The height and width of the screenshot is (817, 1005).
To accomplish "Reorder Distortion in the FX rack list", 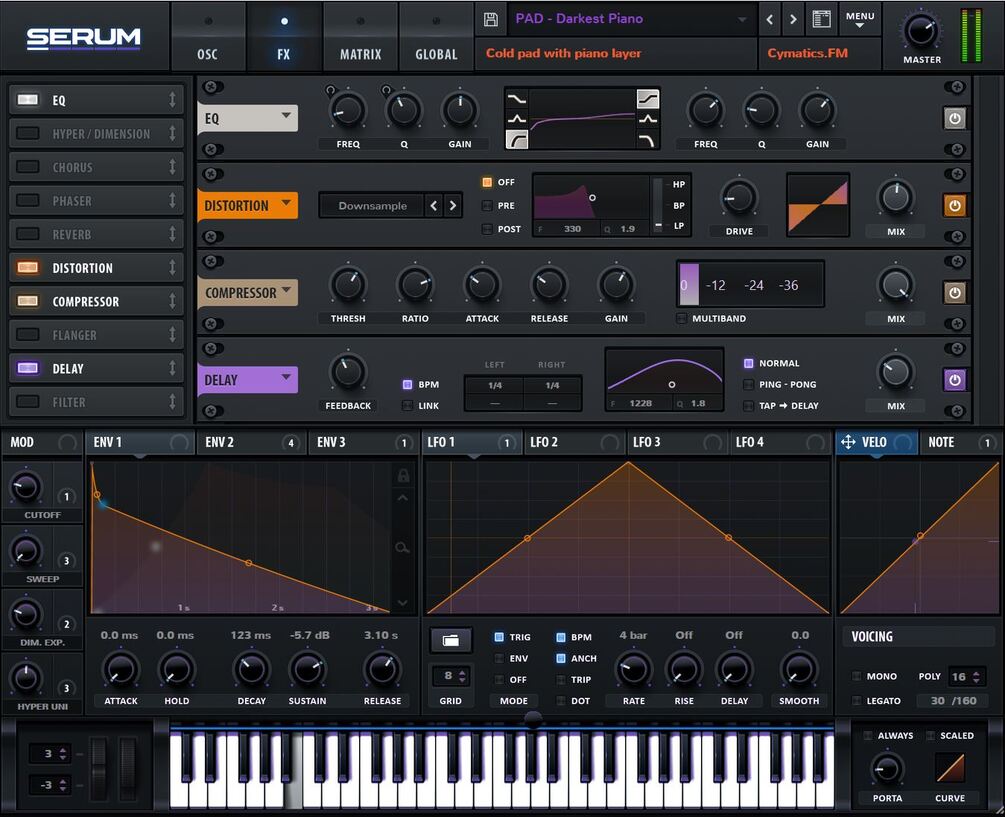I will click(x=172, y=268).
